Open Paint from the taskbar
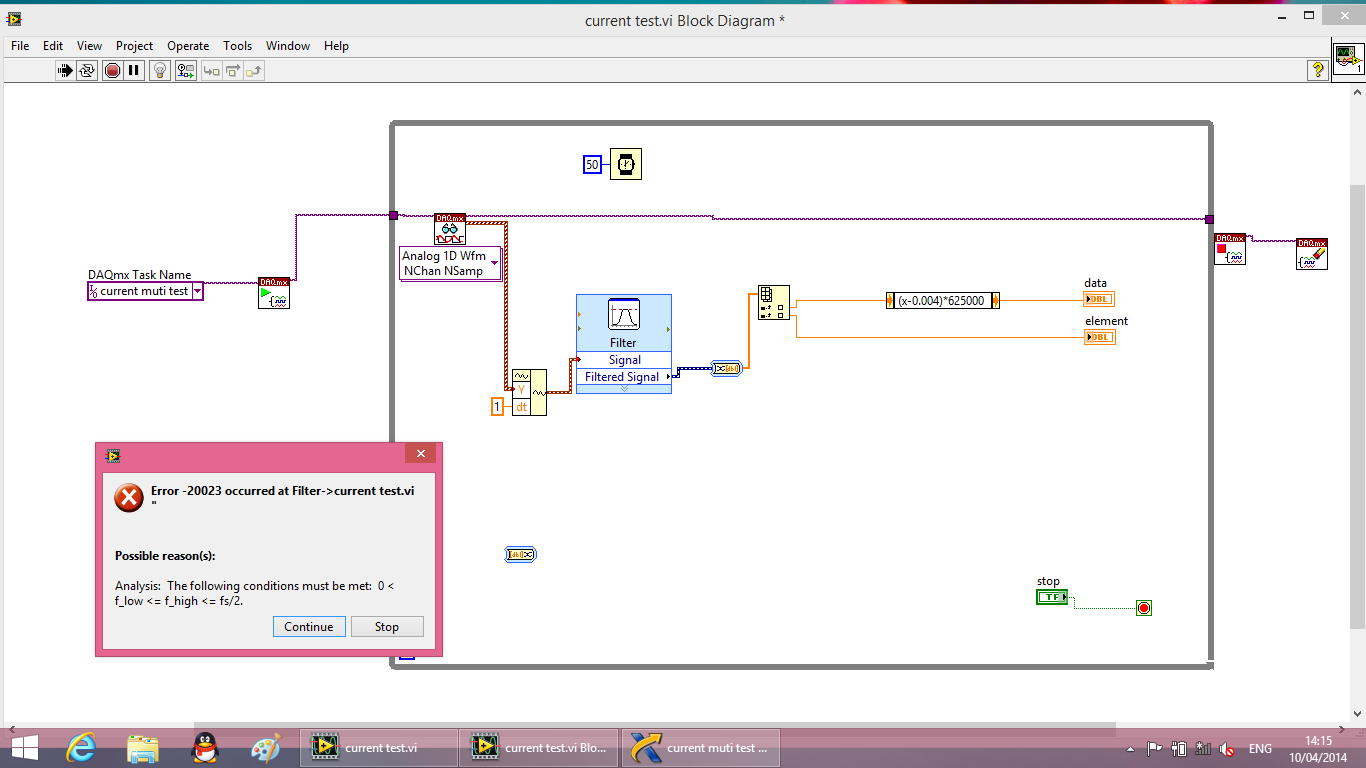Screen dimensions: 1366x768 pos(265,748)
